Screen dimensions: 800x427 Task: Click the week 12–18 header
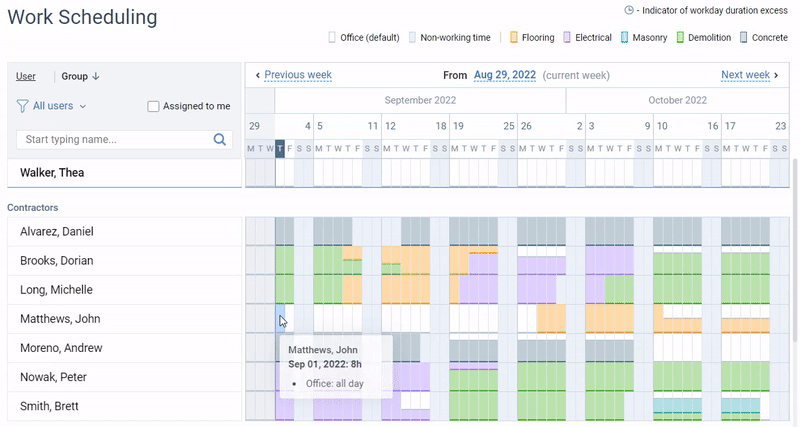(x=415, y=126)
